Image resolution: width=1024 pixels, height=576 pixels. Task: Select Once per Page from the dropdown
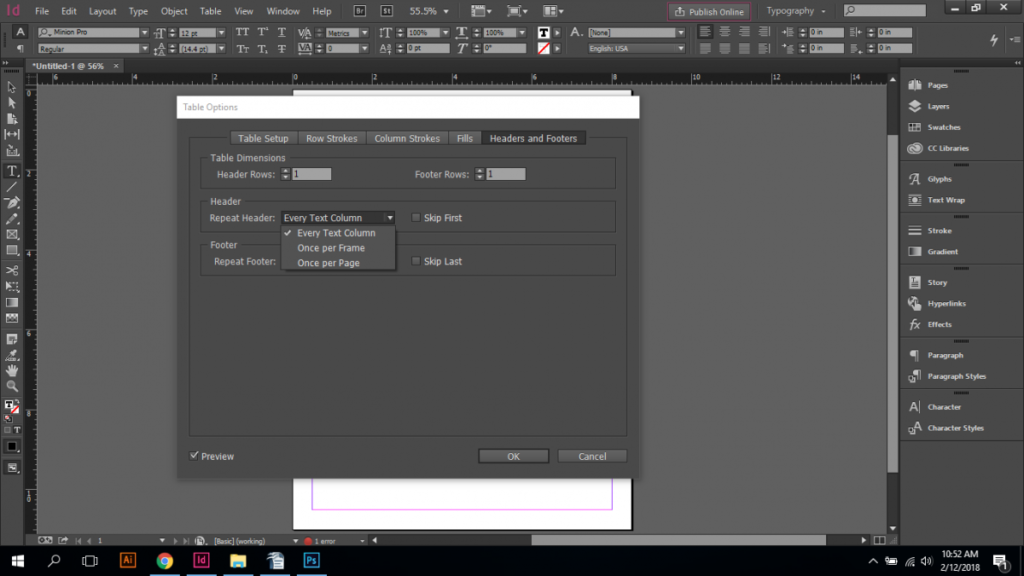[x=331, y=263]
